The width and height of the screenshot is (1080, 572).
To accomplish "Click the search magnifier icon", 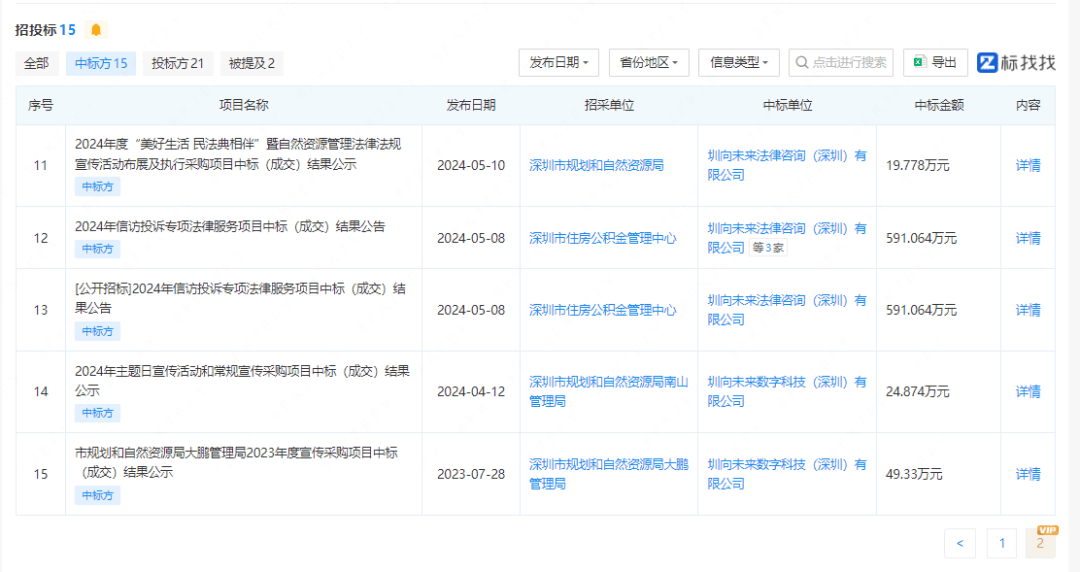I will tap(801, 62).
